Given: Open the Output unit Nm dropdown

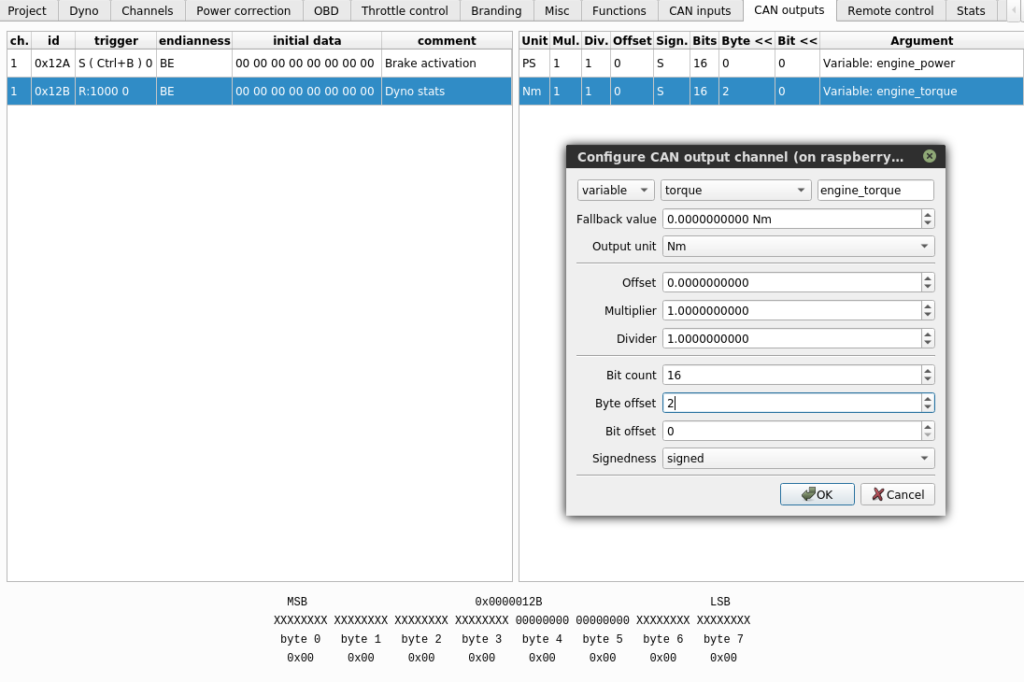Looking at the screenshot, I should coord(798,246).
